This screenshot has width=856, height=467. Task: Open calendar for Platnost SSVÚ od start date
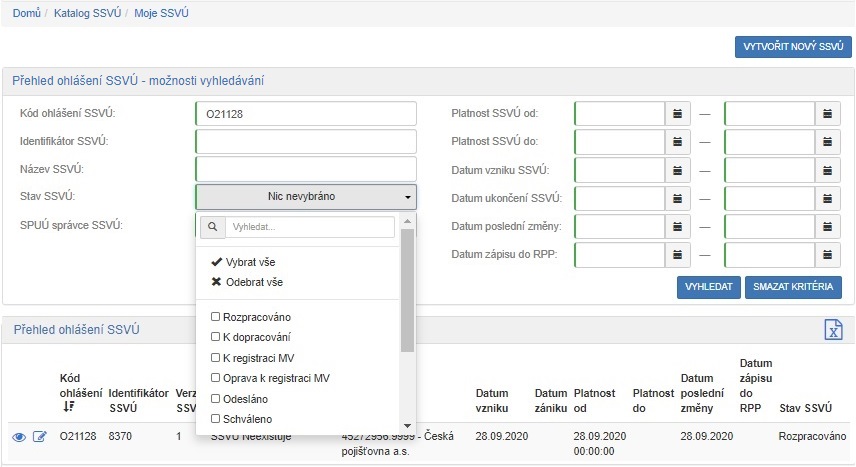tap(678, 113)
